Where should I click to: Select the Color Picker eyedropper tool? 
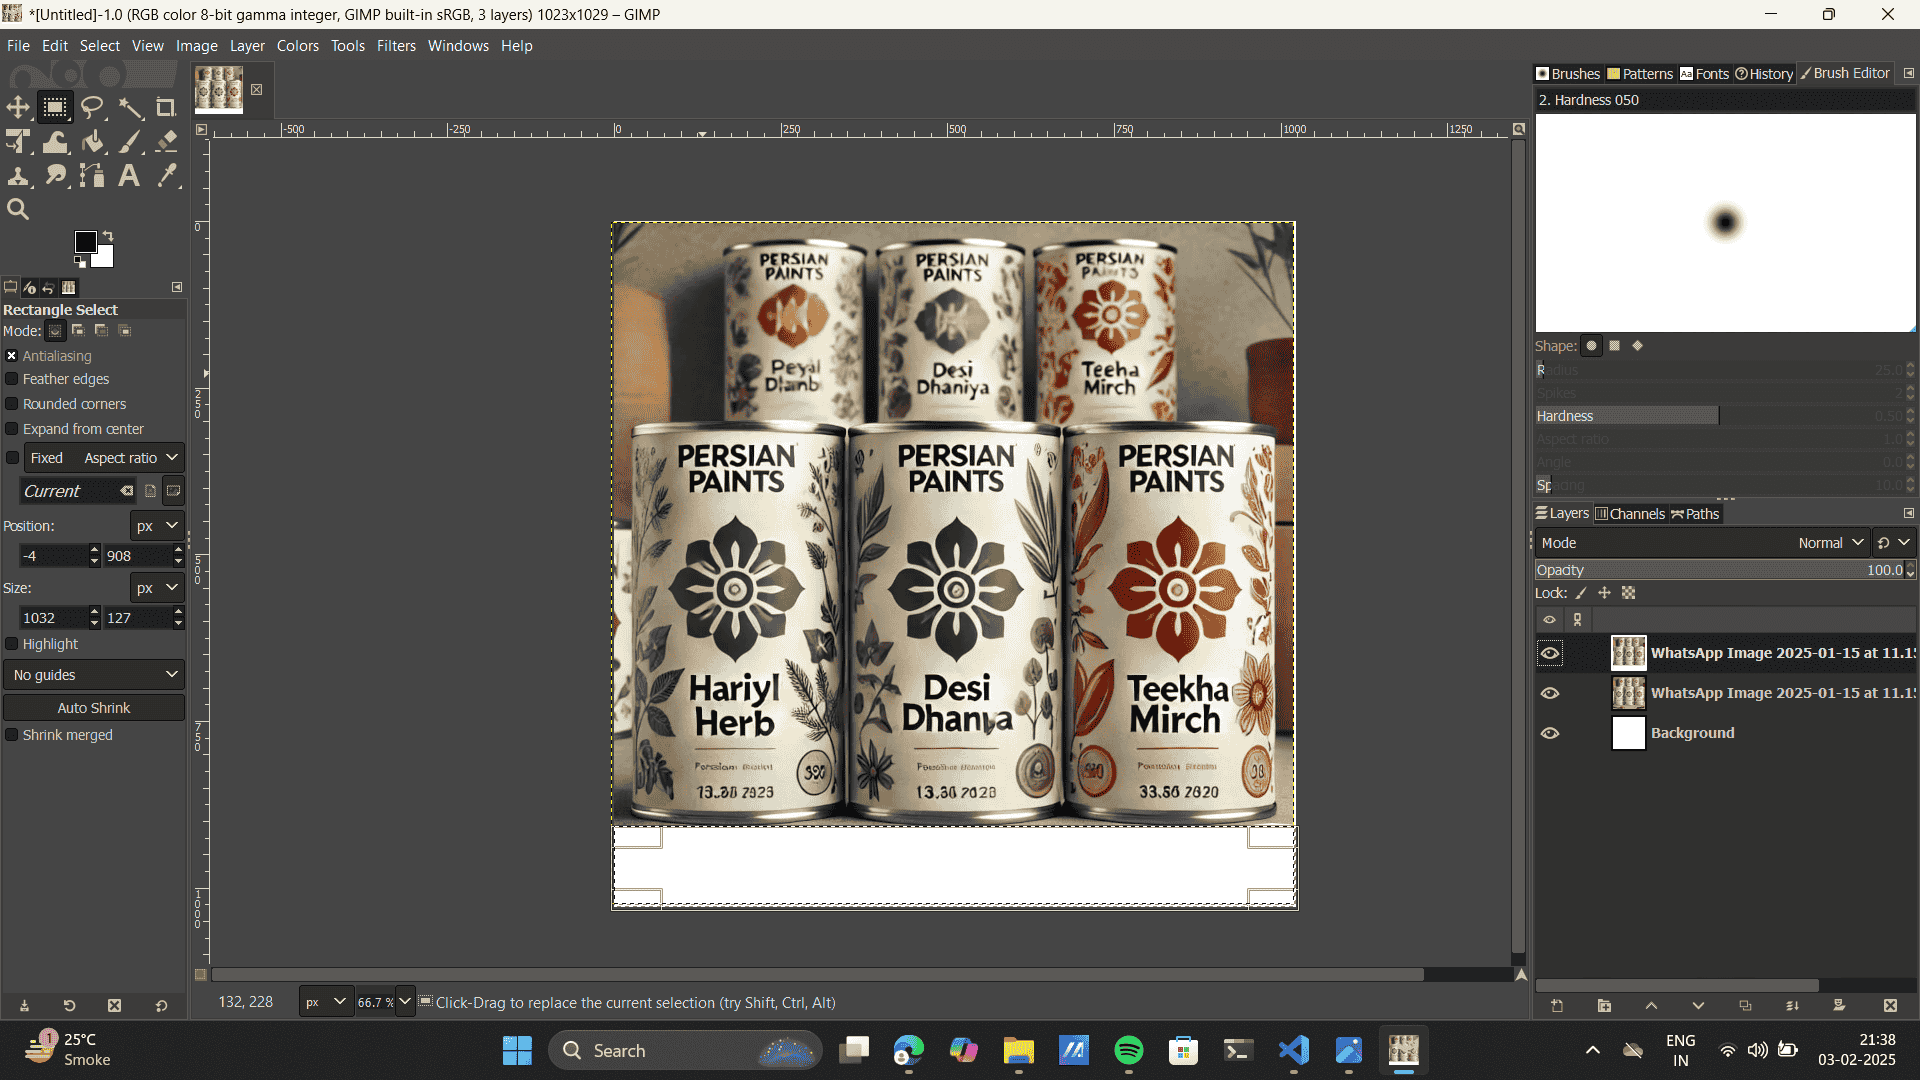pyautogui.click(x=166, y=176)
